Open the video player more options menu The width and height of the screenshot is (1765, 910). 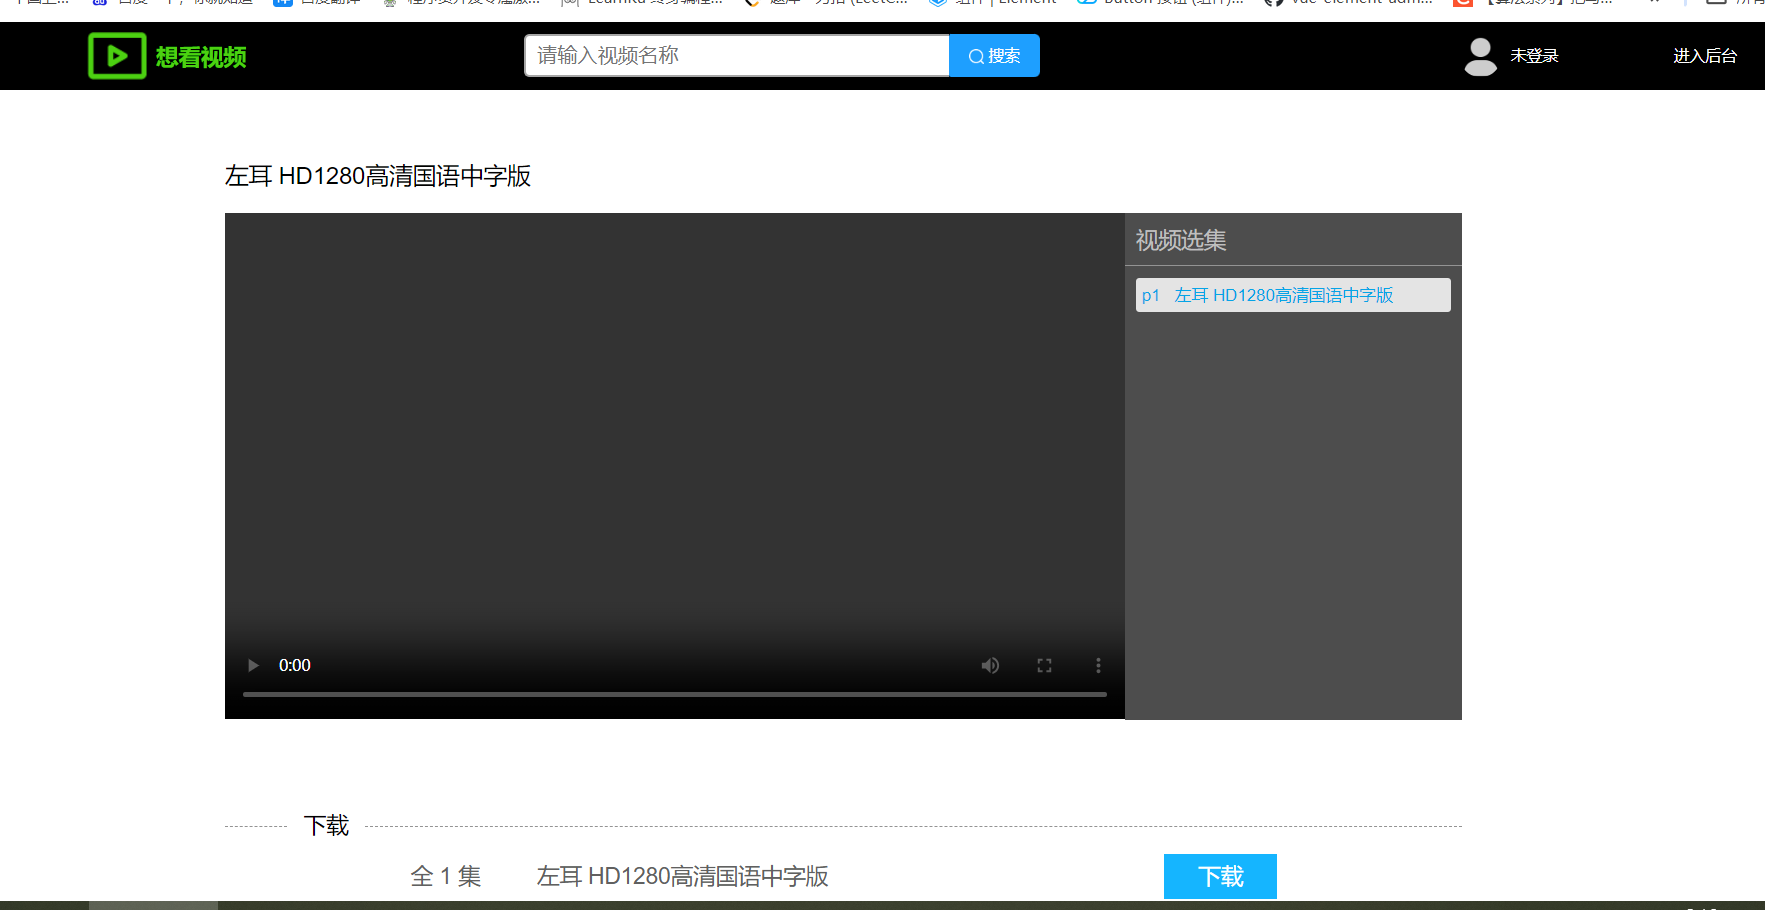coord(1098,665)
